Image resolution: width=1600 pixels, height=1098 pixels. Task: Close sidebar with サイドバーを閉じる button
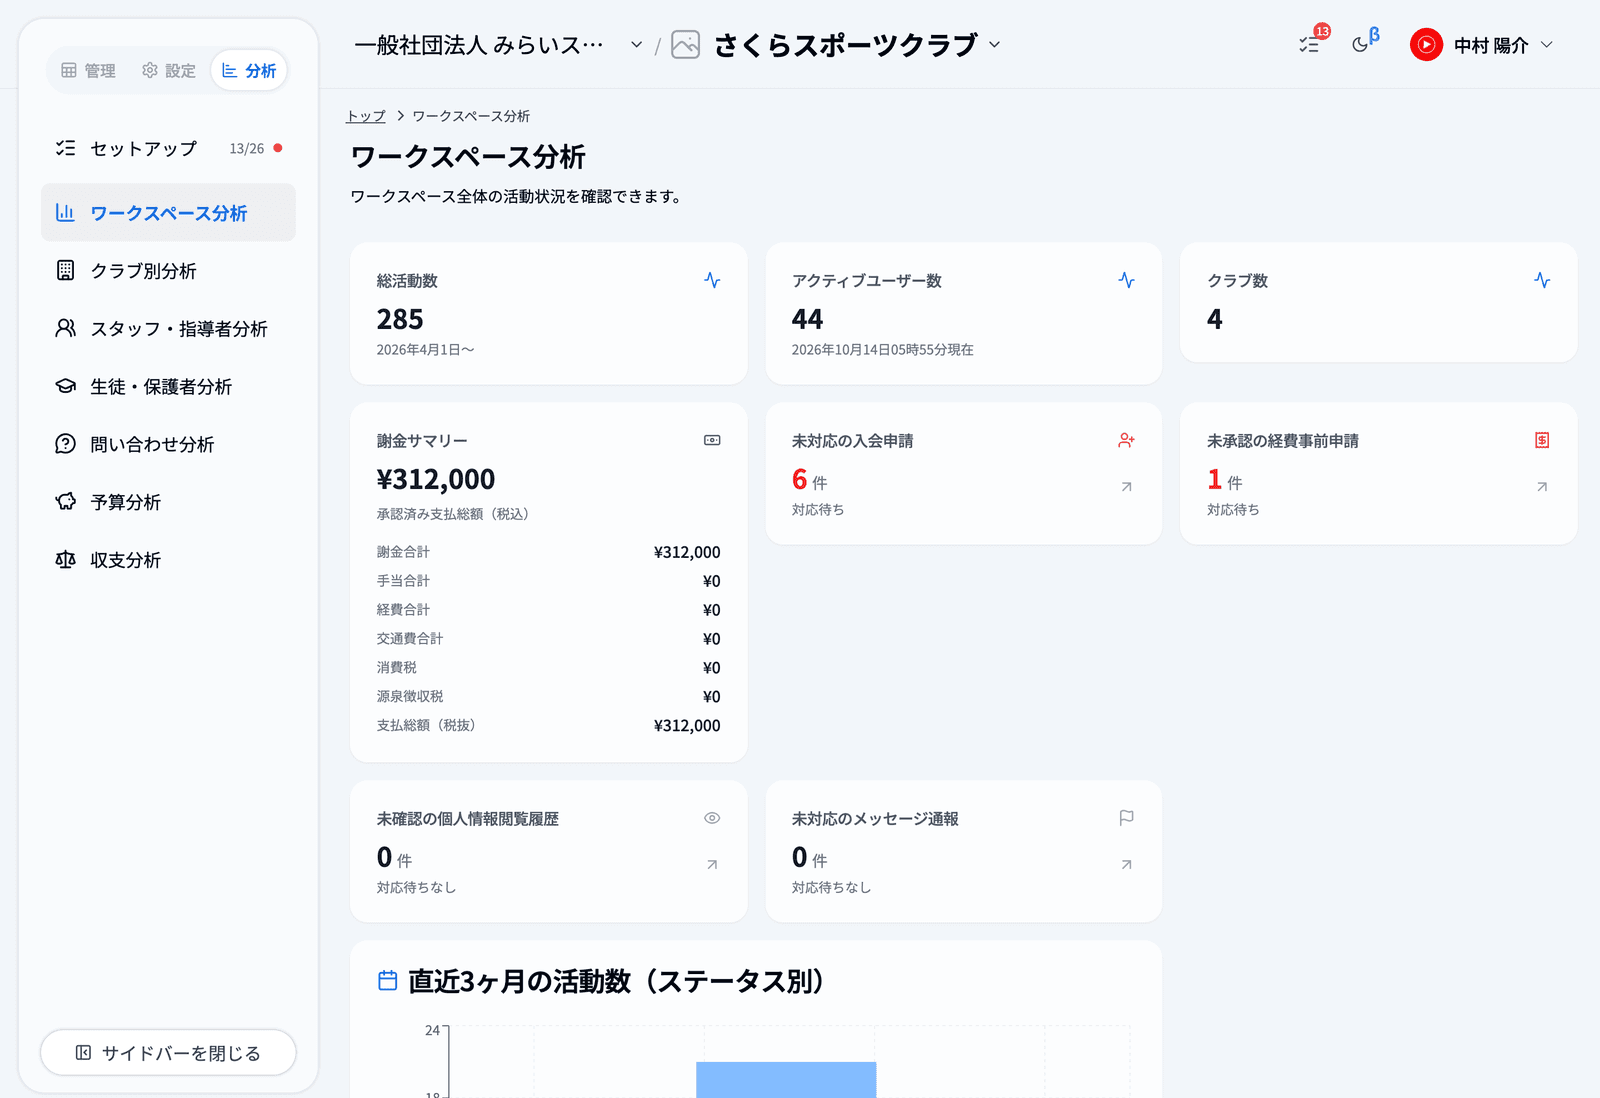click(168, 1053)
